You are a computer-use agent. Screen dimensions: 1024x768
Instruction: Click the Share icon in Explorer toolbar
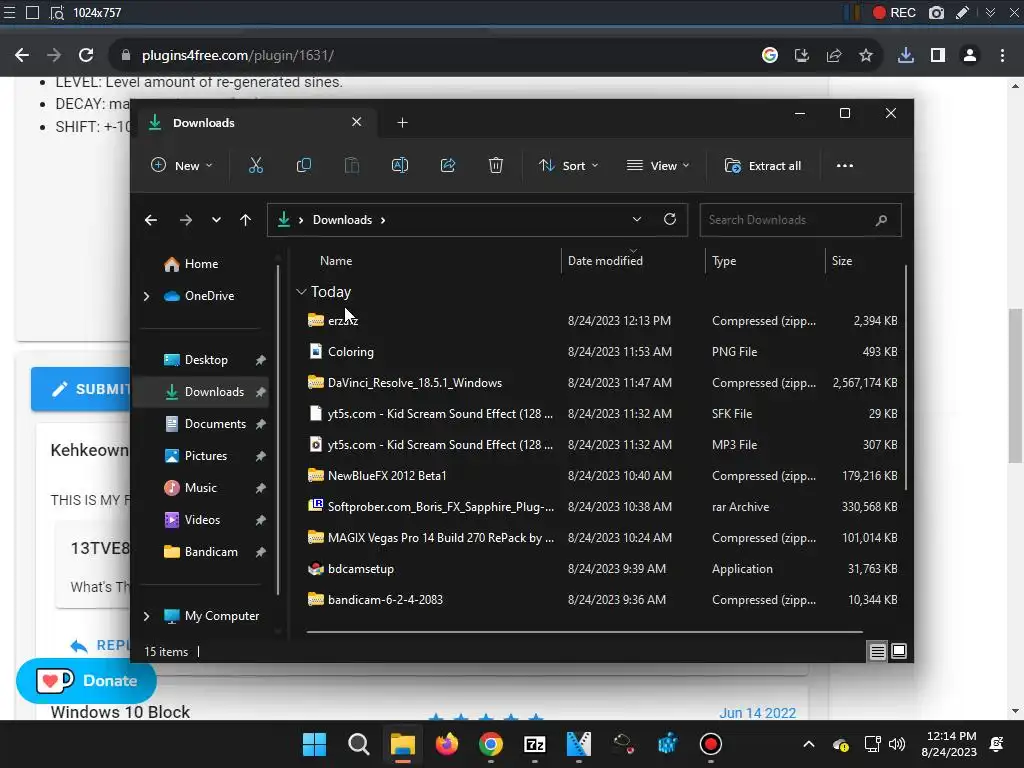click(x=448, y=166)
